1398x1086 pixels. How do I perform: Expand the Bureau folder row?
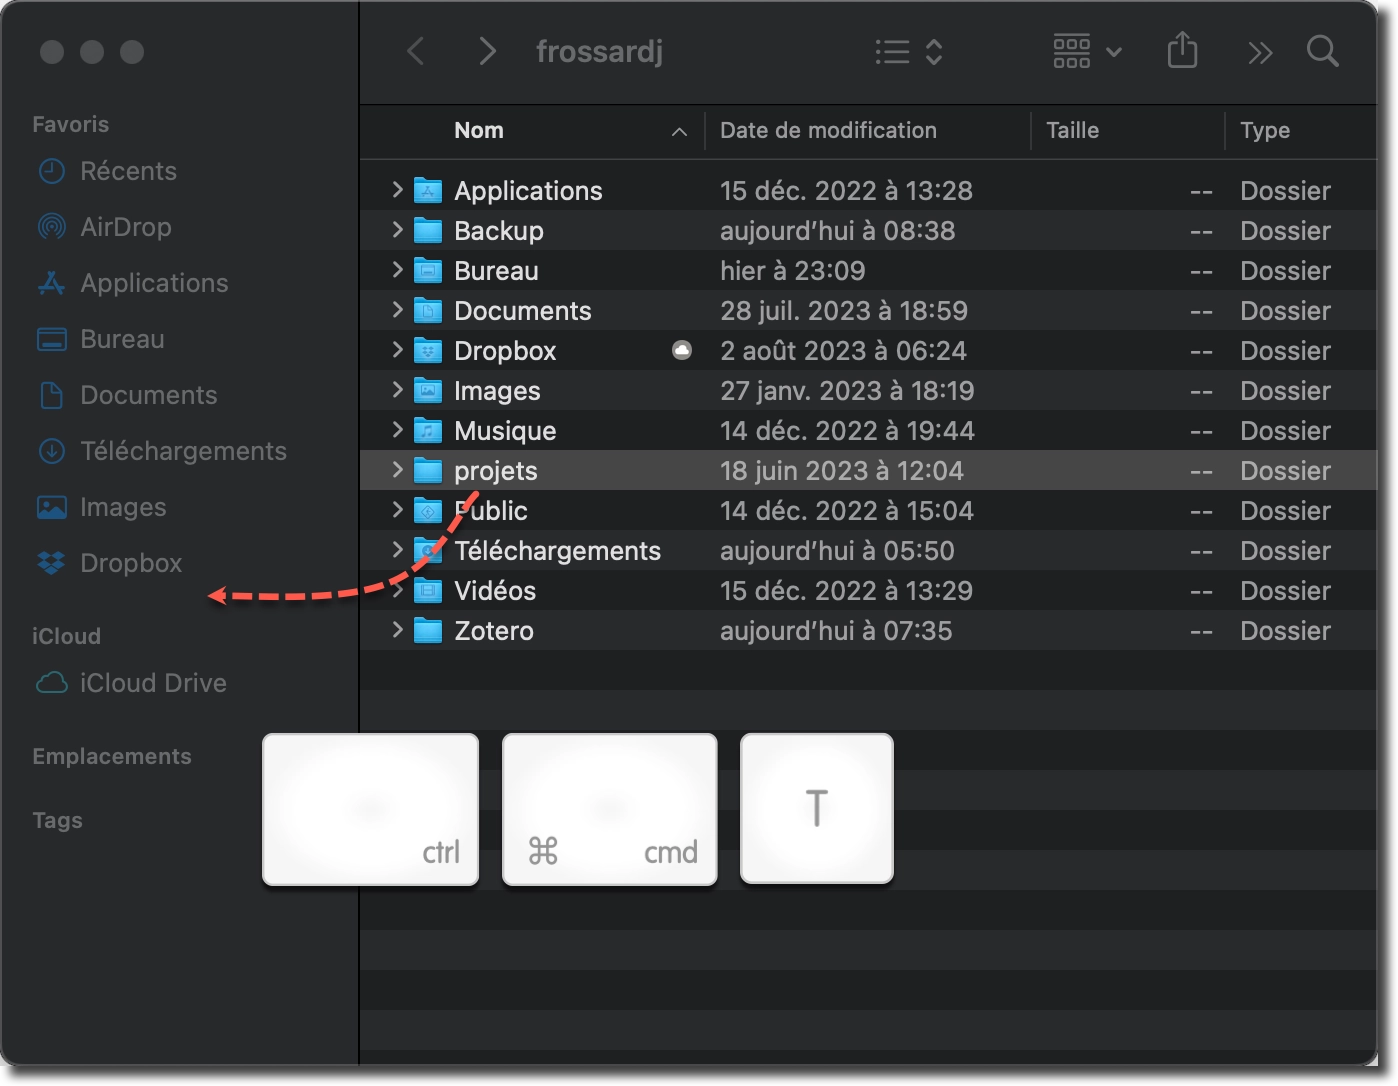coord(397,270)
